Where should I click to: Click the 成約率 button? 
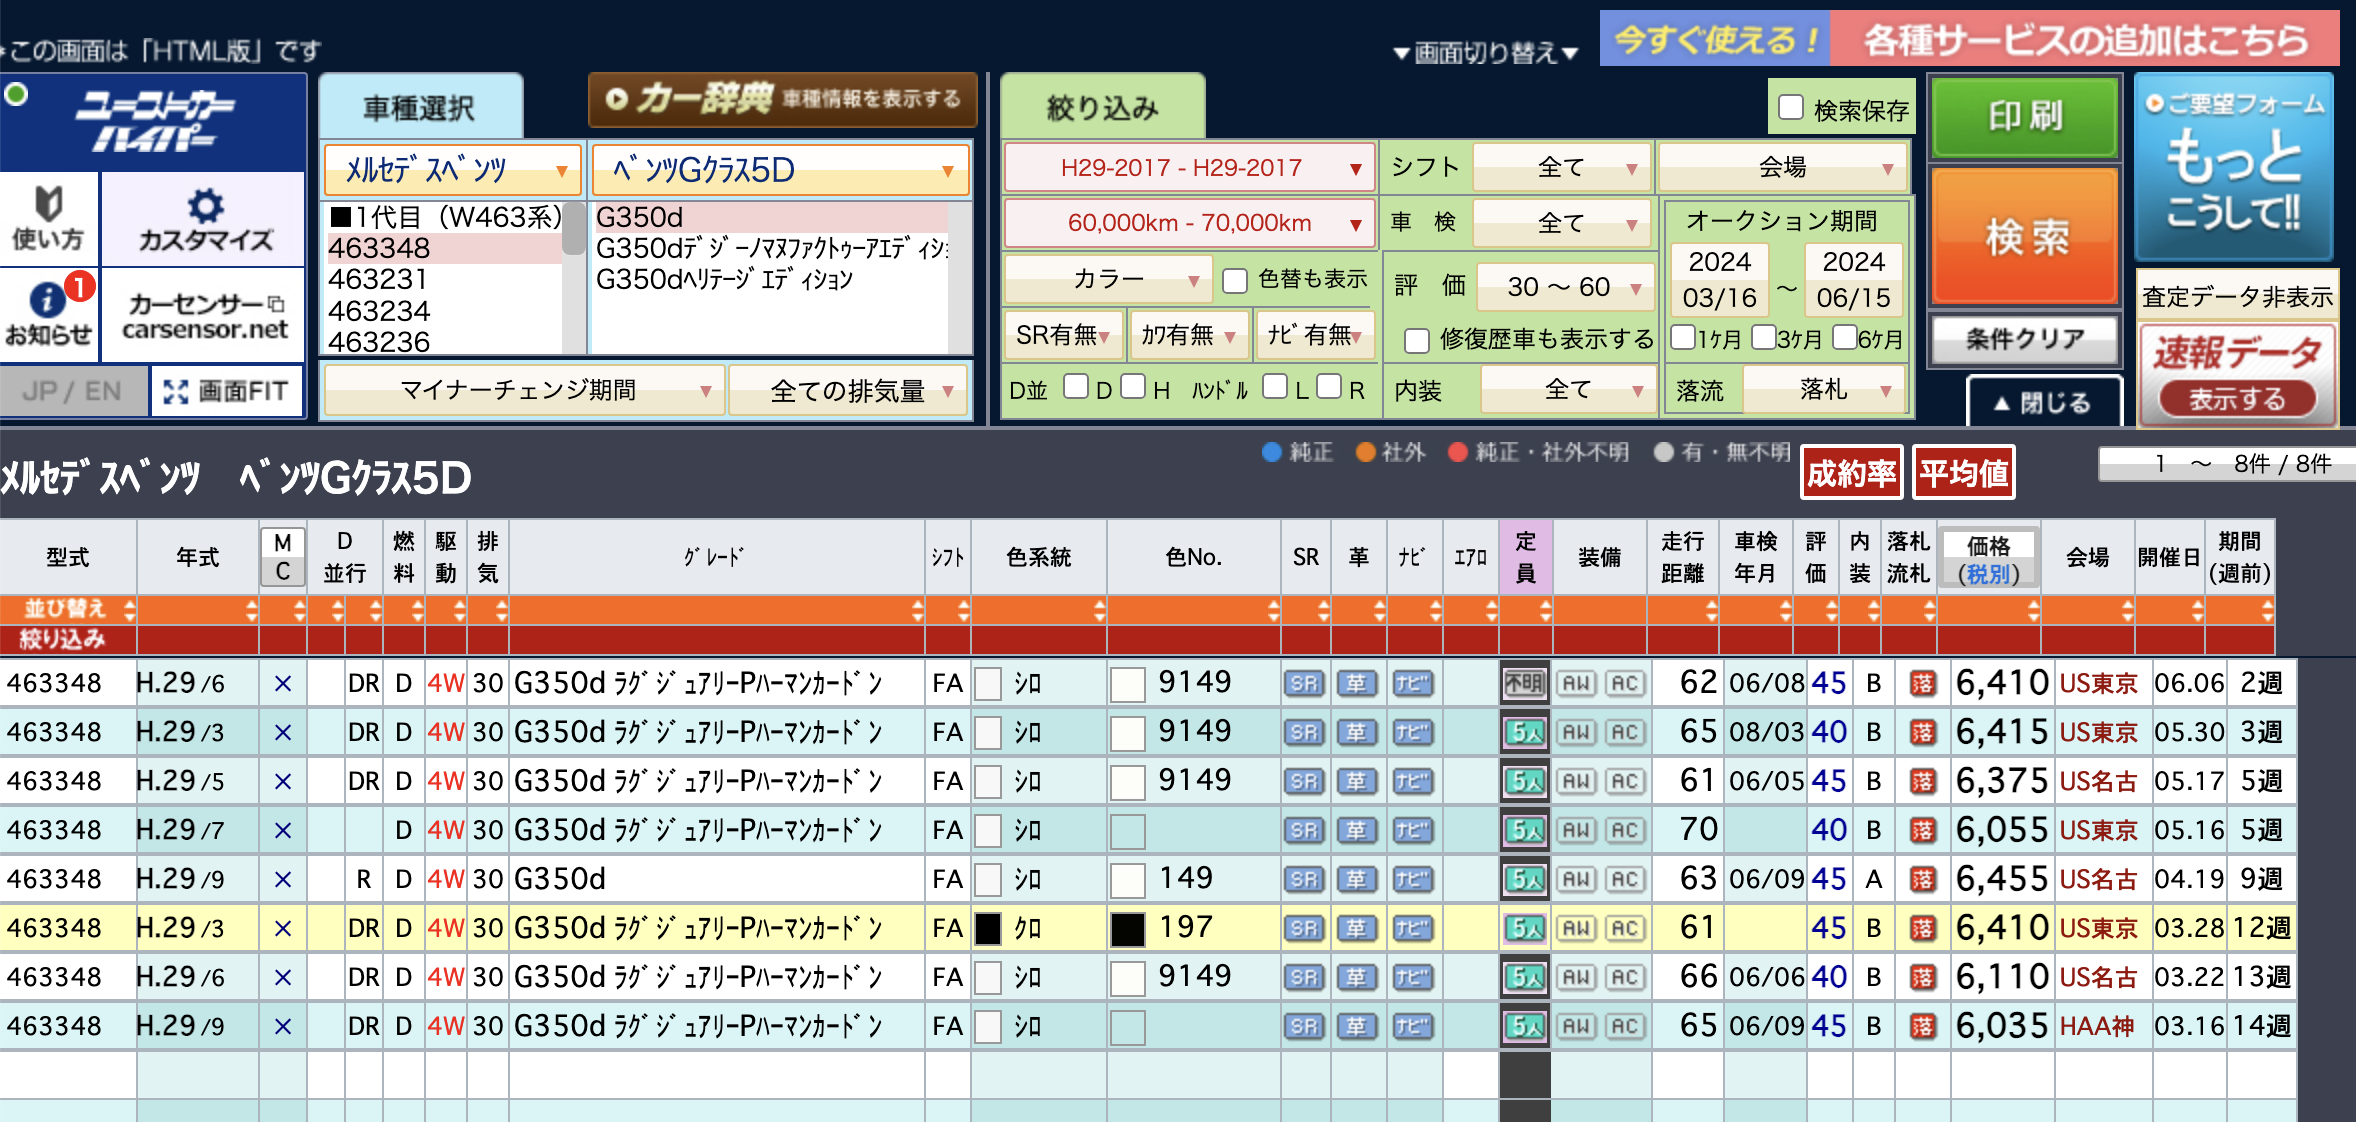point(1852,473)
